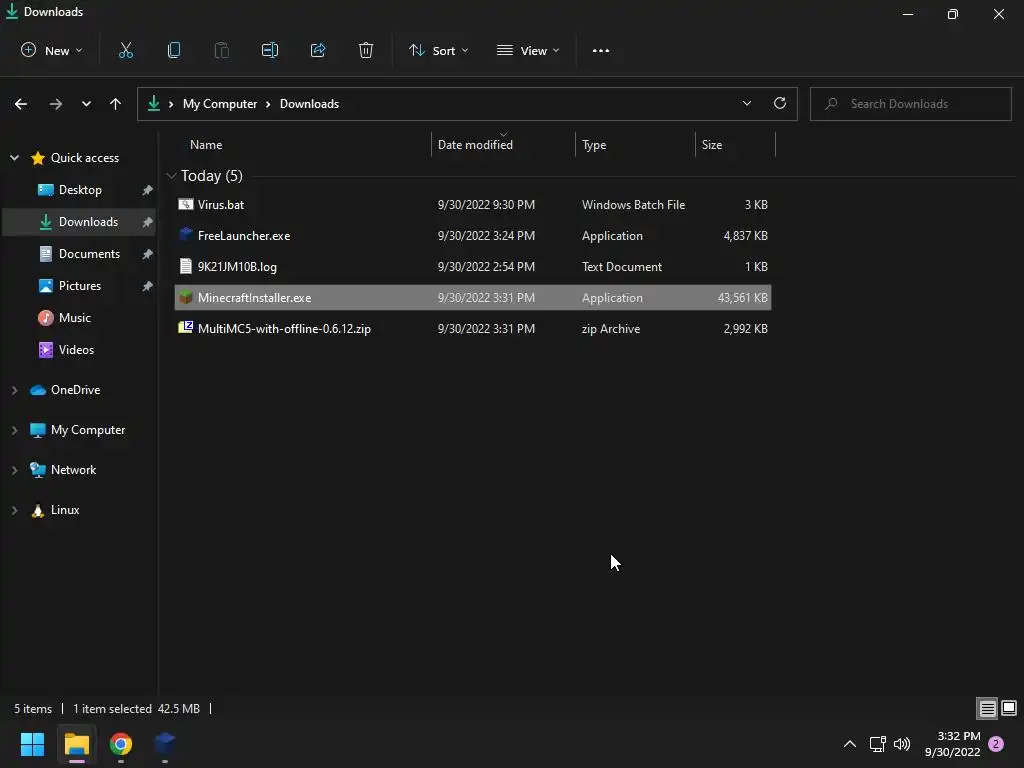The width and height of the screenshot is (1024, 768).
Task: Expand the address bar history dropdown
Action: (x=746, y=103)
